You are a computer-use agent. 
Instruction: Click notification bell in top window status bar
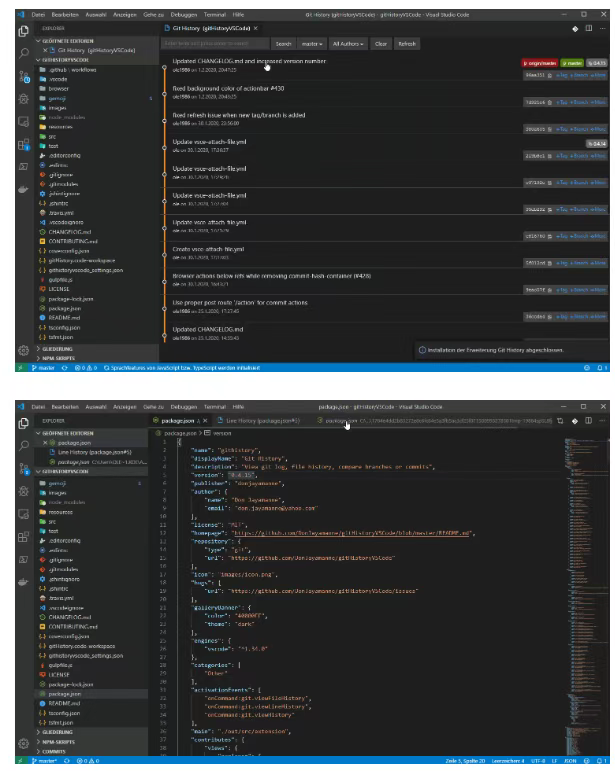[600, 368]
